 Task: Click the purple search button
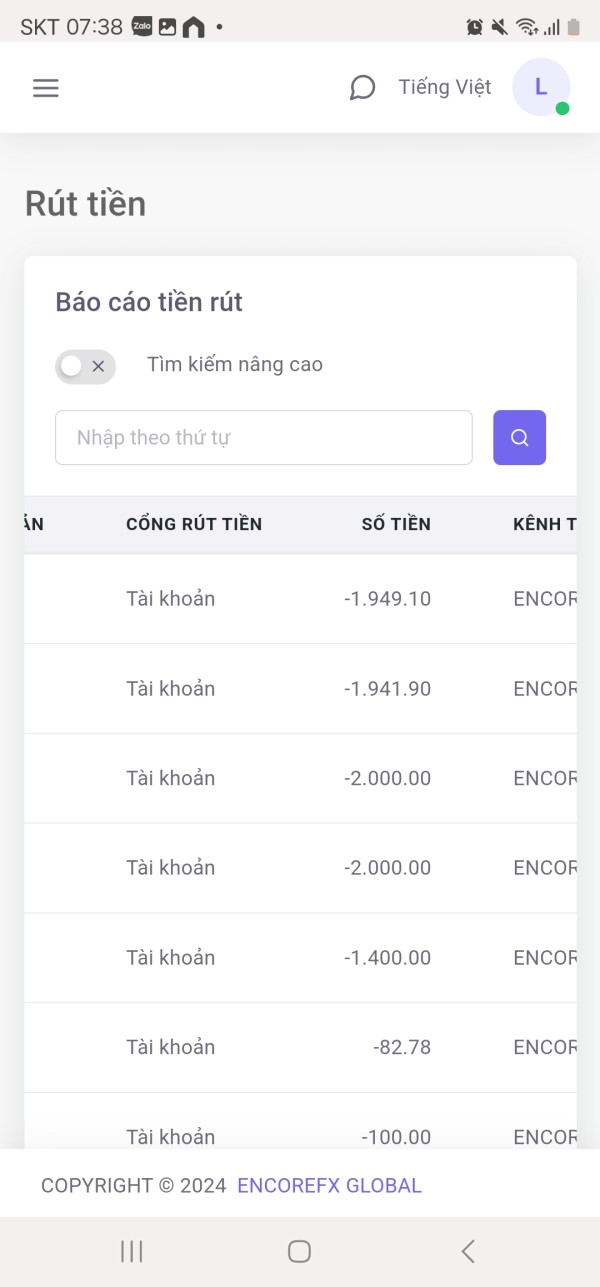(519, 438)
